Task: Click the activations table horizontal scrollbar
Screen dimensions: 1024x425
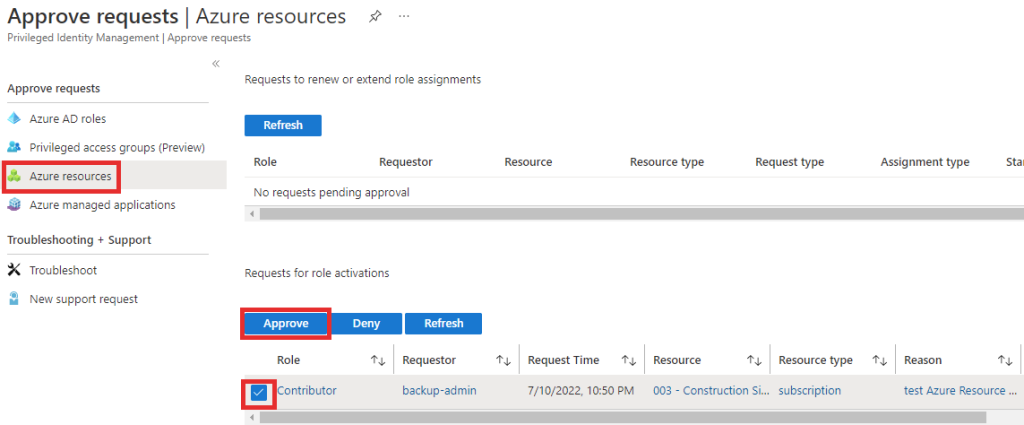Action: (622, 417)
